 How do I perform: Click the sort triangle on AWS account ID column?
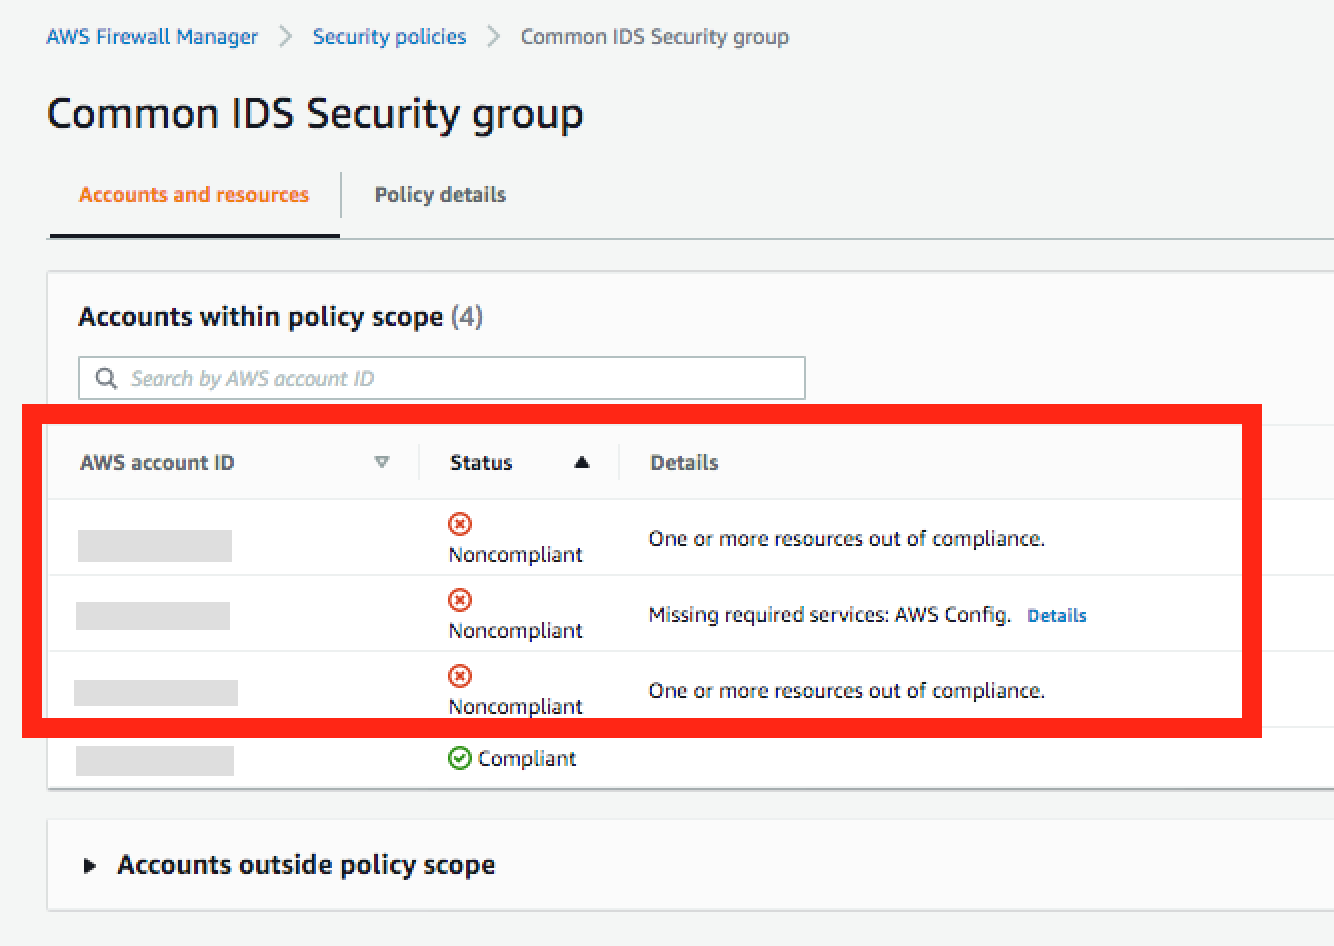point(383,462)
